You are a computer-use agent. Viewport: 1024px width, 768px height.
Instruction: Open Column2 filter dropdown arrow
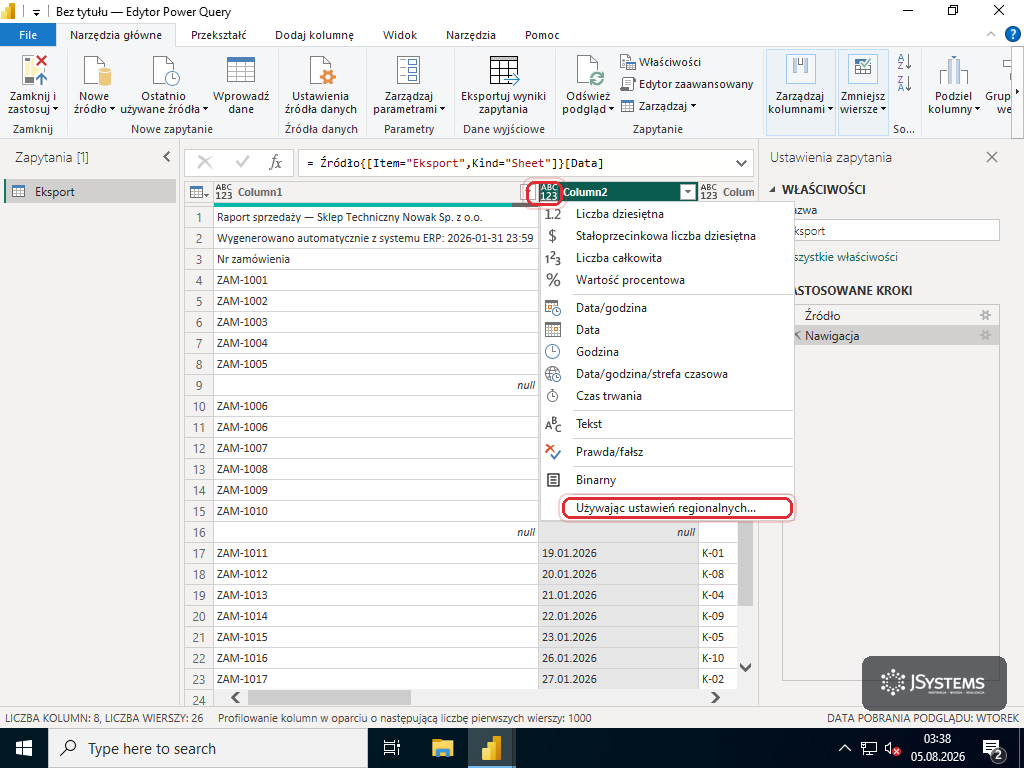pyautogui.click(x=687, y=192)
